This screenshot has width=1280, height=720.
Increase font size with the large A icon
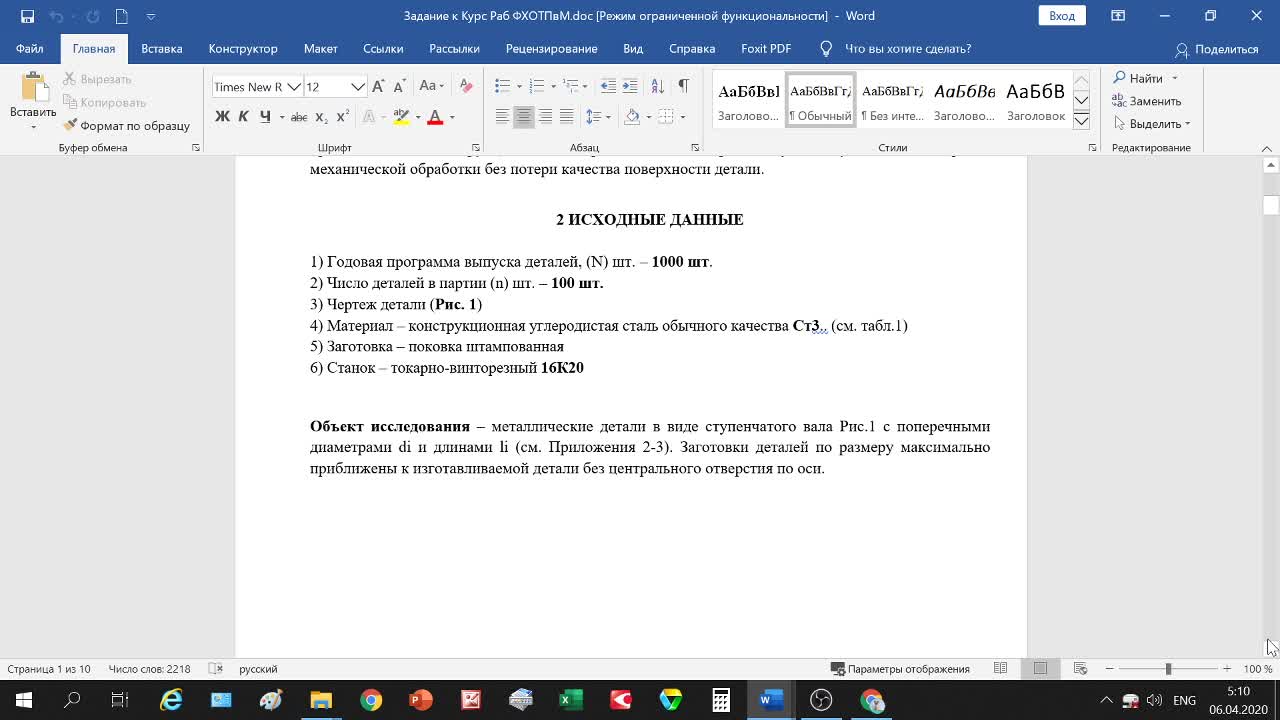coord(378,87)
